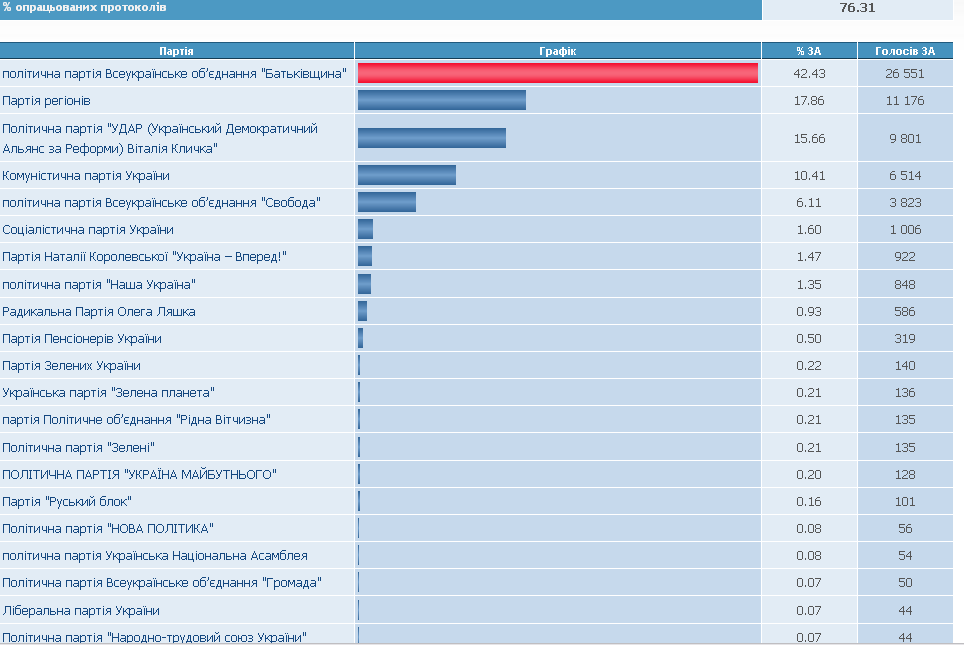
Task: Click the "Партія" column header
Action: tap(177, 51)
